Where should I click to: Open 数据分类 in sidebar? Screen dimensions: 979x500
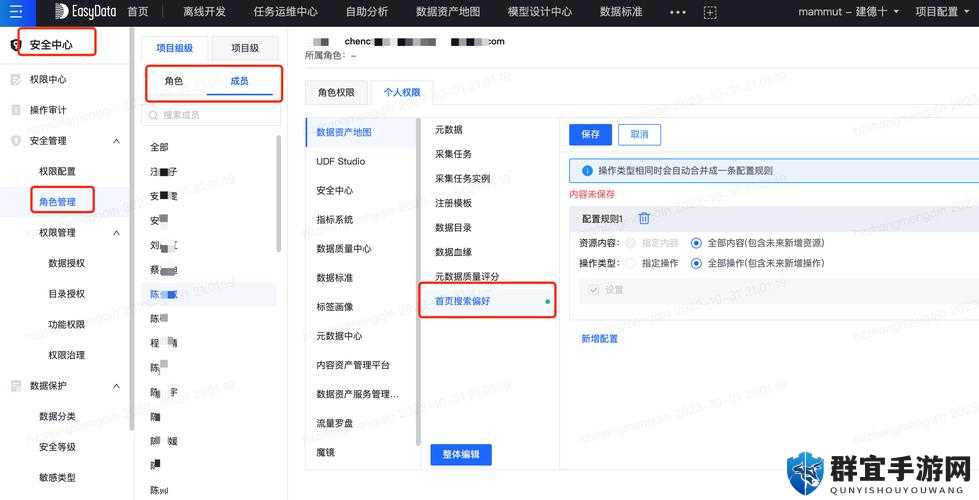pos(57,416)
